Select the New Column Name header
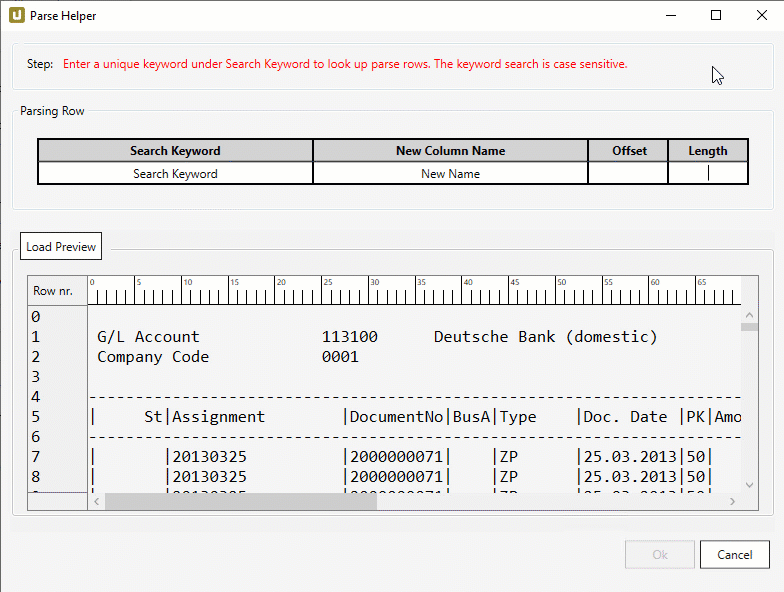 (450, 150)
